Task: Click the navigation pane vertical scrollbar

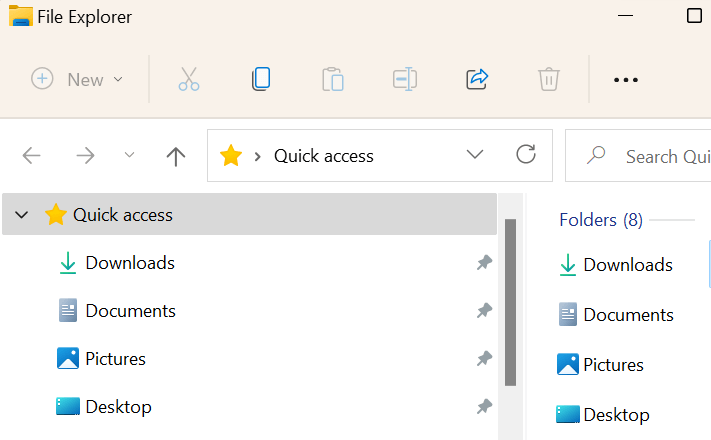Action: pos(510,302)
